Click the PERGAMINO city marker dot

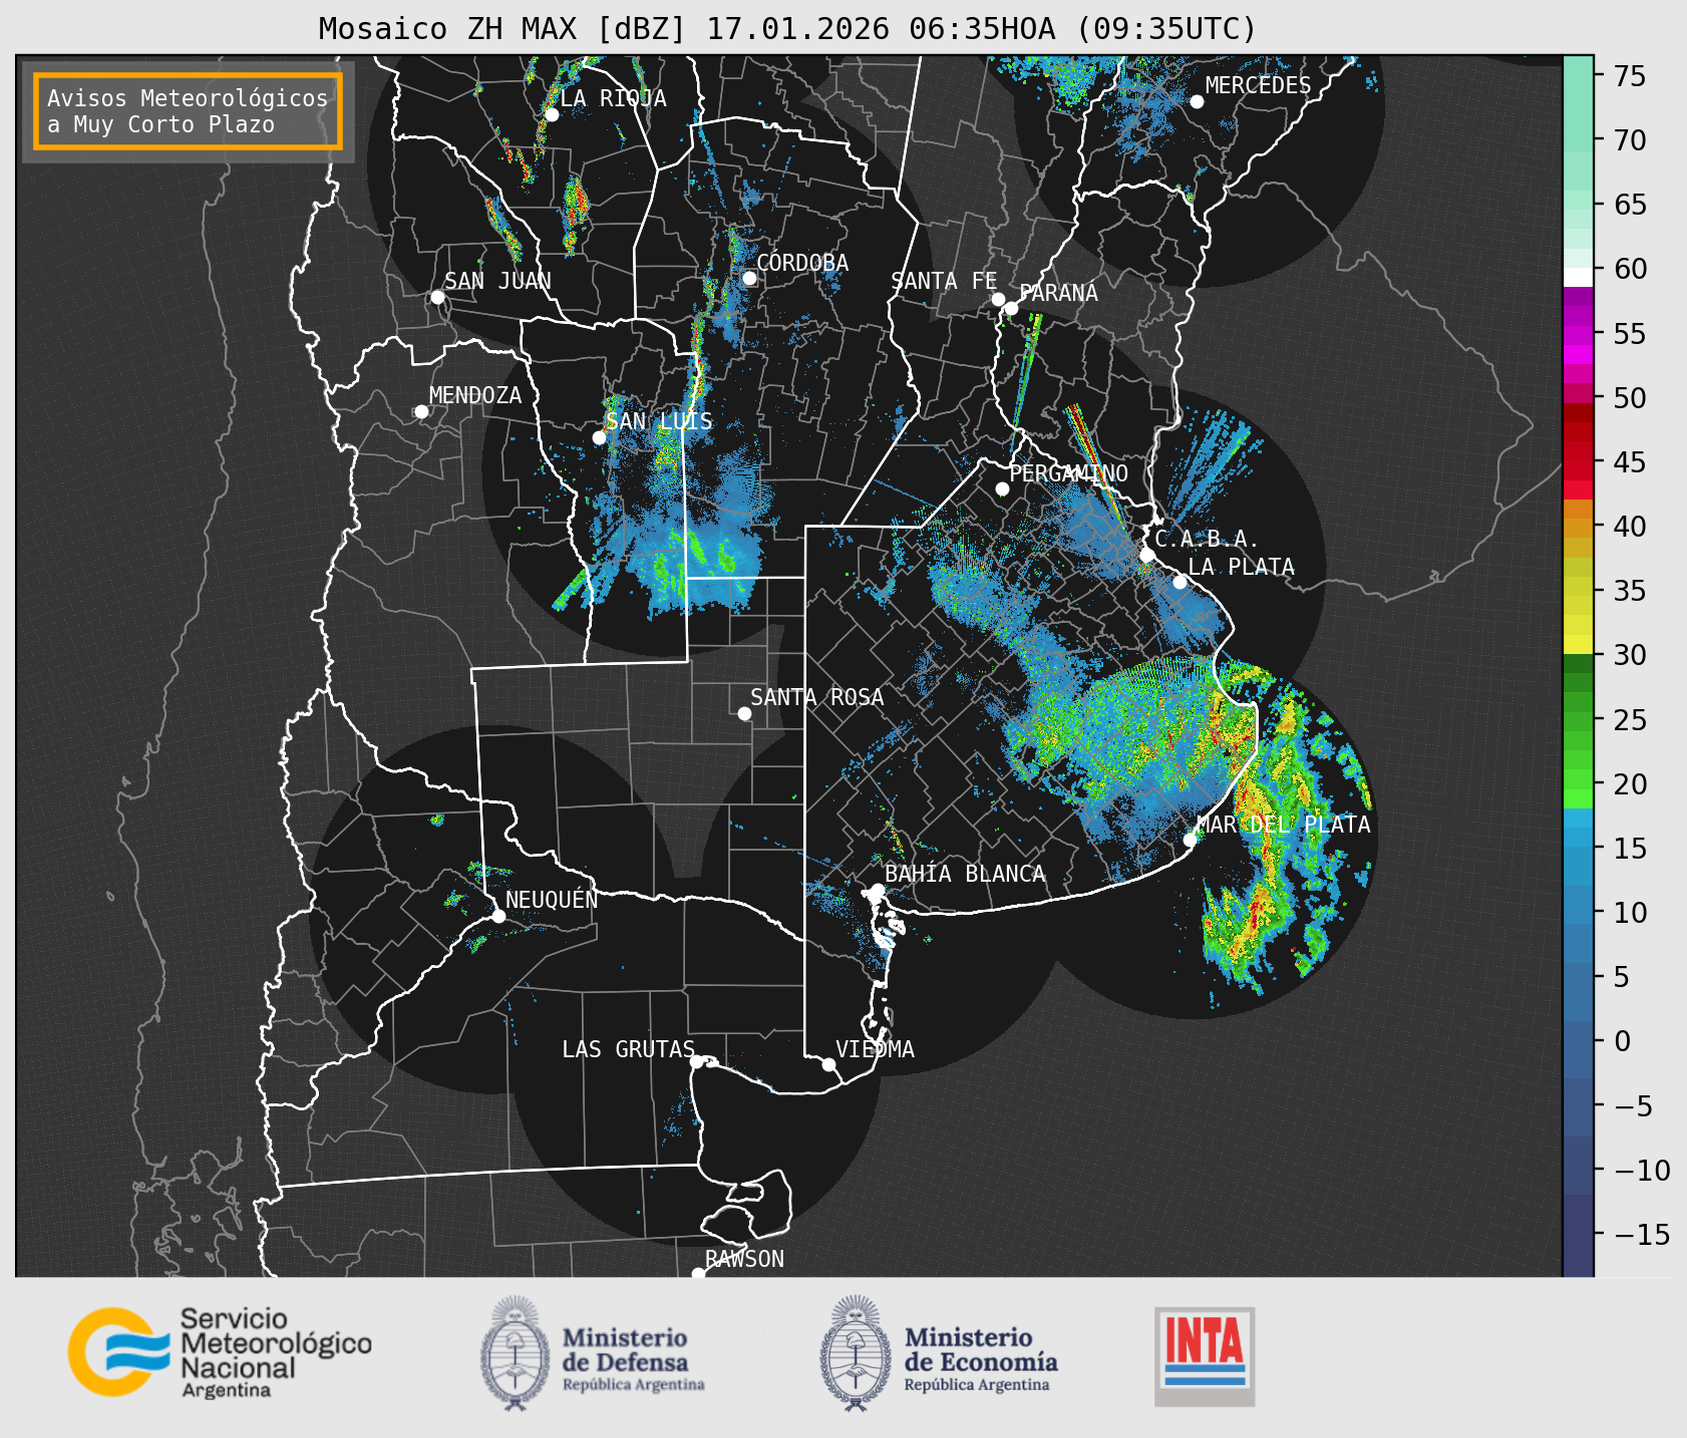click(x=1002, y=489)
